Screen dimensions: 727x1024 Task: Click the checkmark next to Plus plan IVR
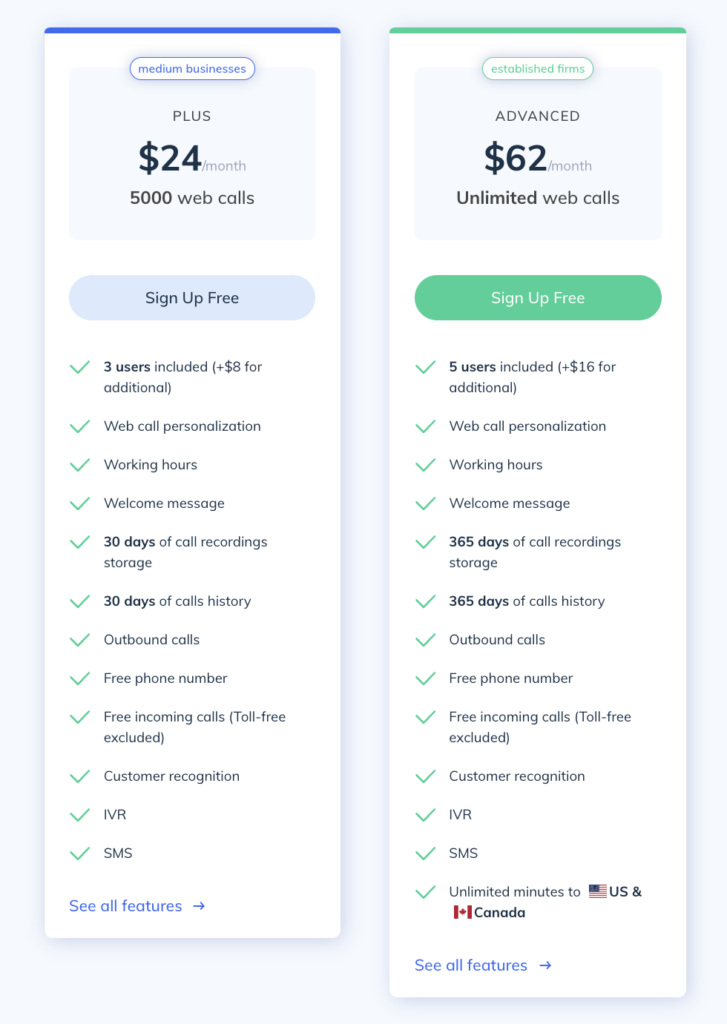pos(80,815)
